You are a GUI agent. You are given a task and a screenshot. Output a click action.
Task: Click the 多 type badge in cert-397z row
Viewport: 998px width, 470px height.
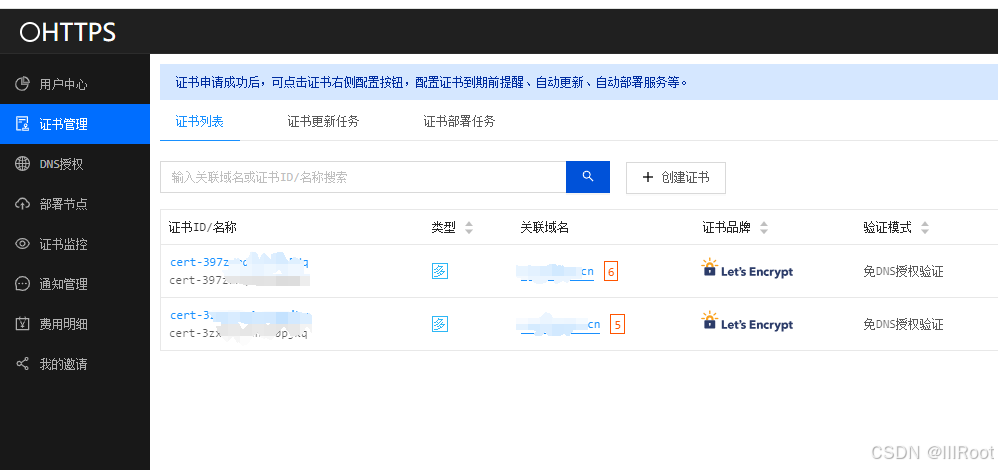439,271
